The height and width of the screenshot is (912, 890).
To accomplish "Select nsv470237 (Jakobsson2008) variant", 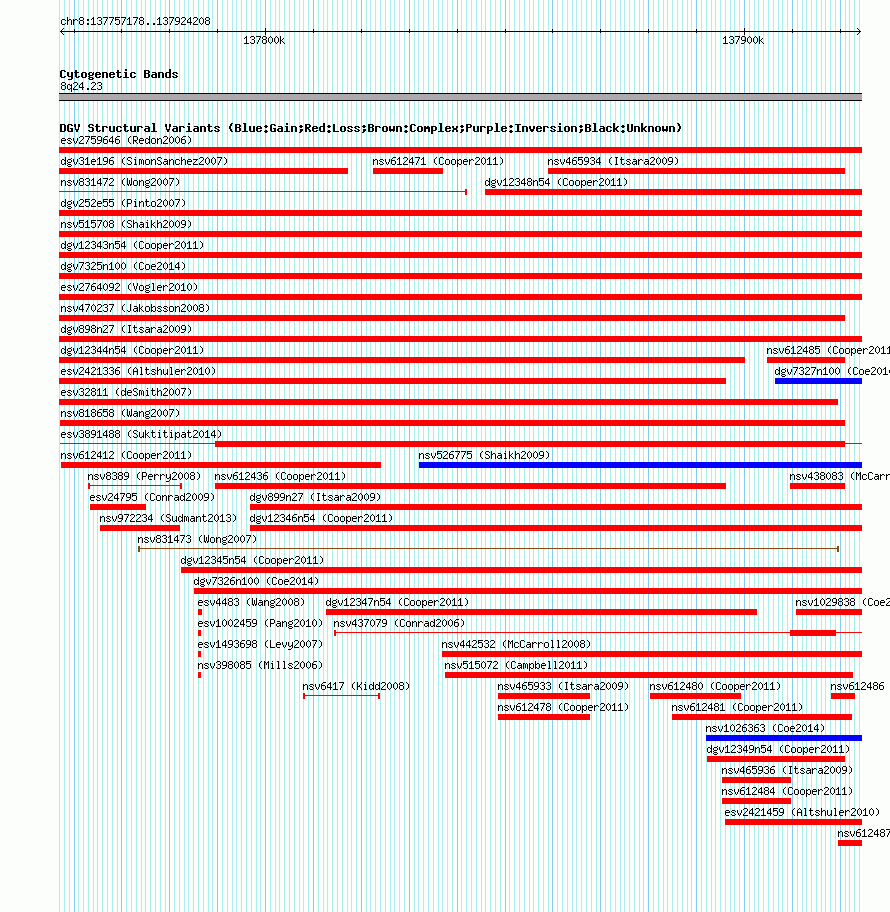I will (x=135, y=308).
